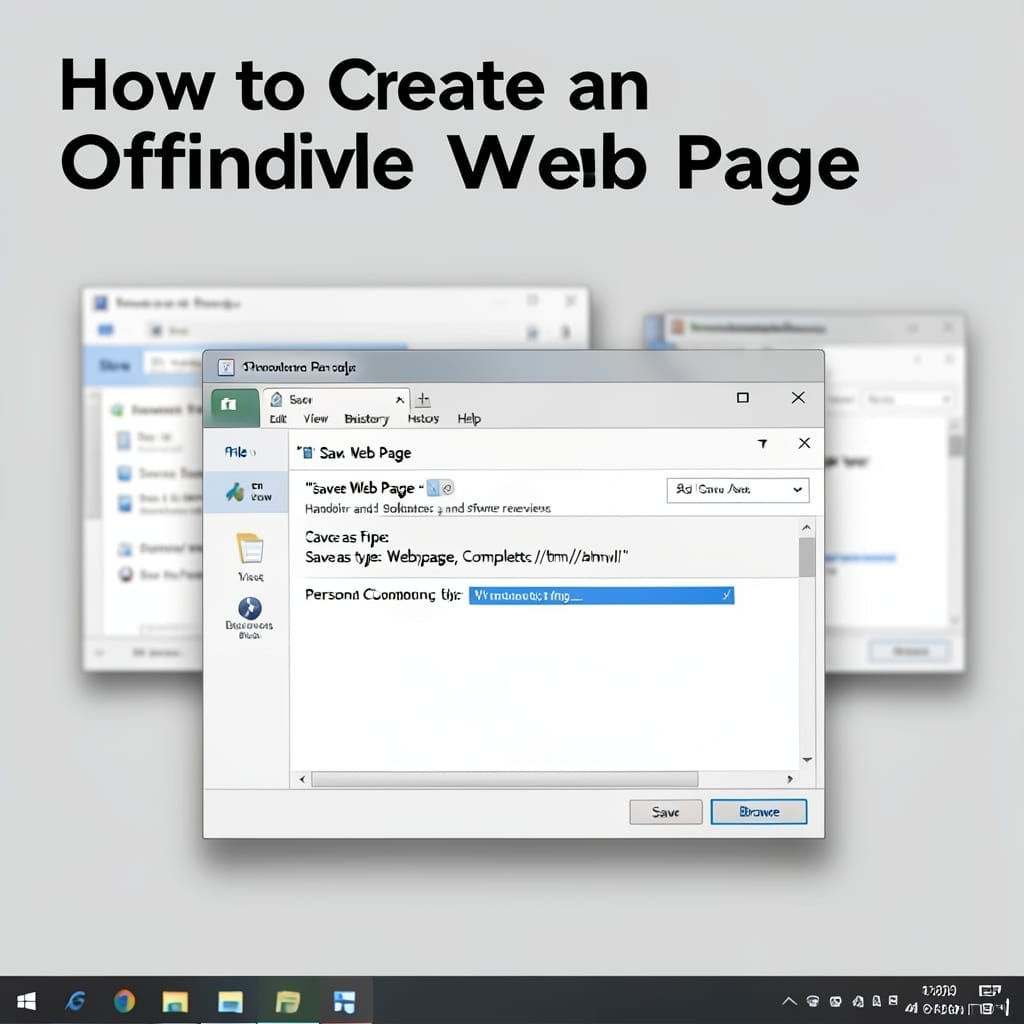The width and height of the screenshot is (1024, 1024).
Task: Open the blue tiled app on the taskbar
Action: pos(344,1001)
